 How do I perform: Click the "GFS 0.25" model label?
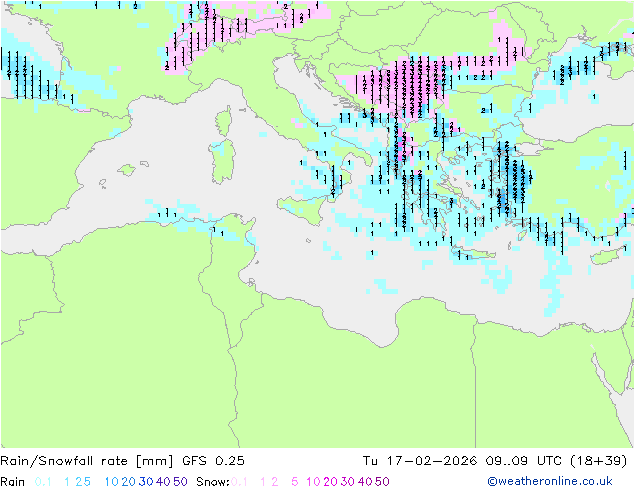point(213,461)
